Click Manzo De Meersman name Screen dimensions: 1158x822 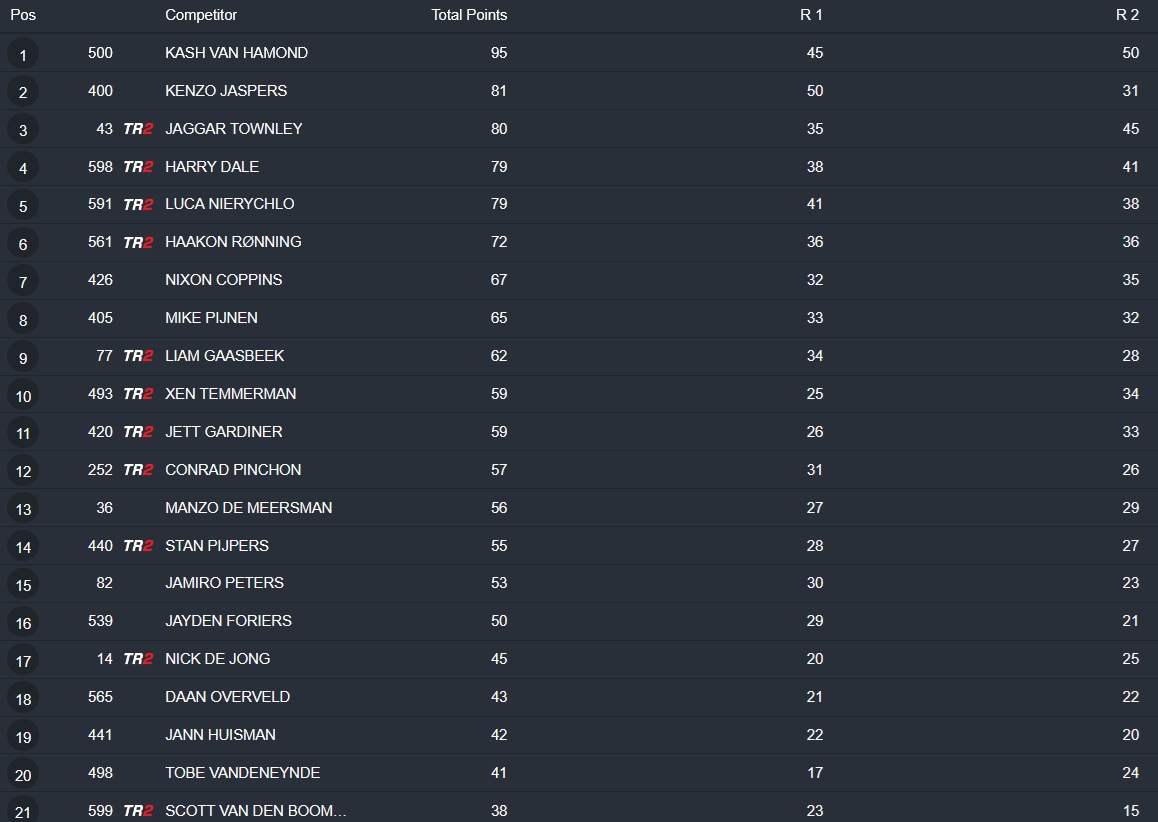coord(248,508)
